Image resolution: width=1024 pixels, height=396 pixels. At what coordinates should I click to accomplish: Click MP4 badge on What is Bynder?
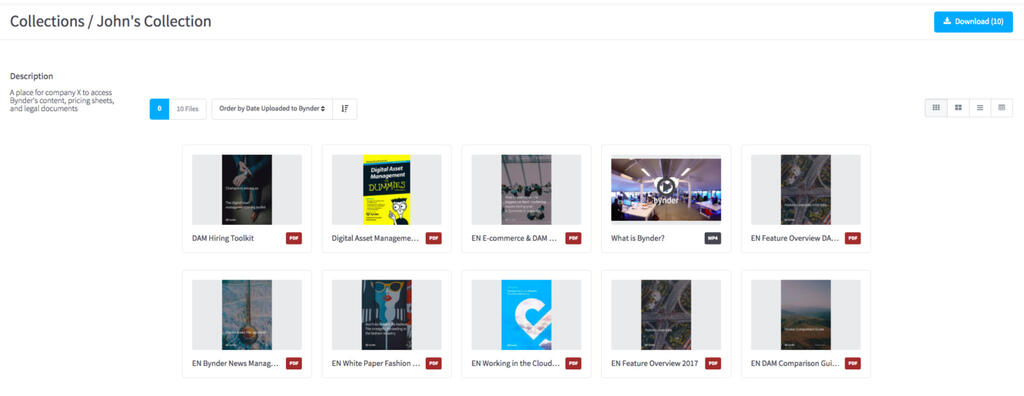point(713,239)
